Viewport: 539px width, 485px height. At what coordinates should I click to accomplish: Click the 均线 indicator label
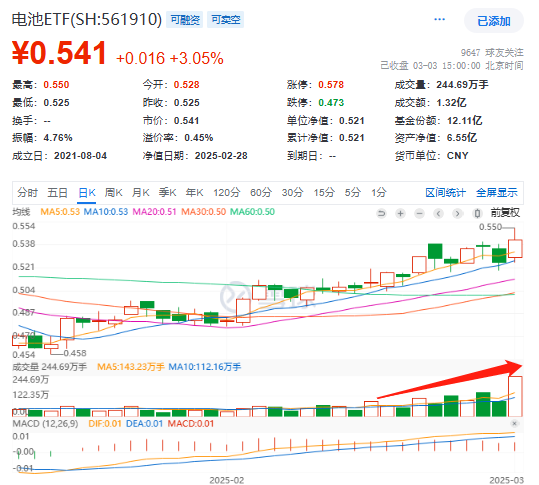coord(21,212)
